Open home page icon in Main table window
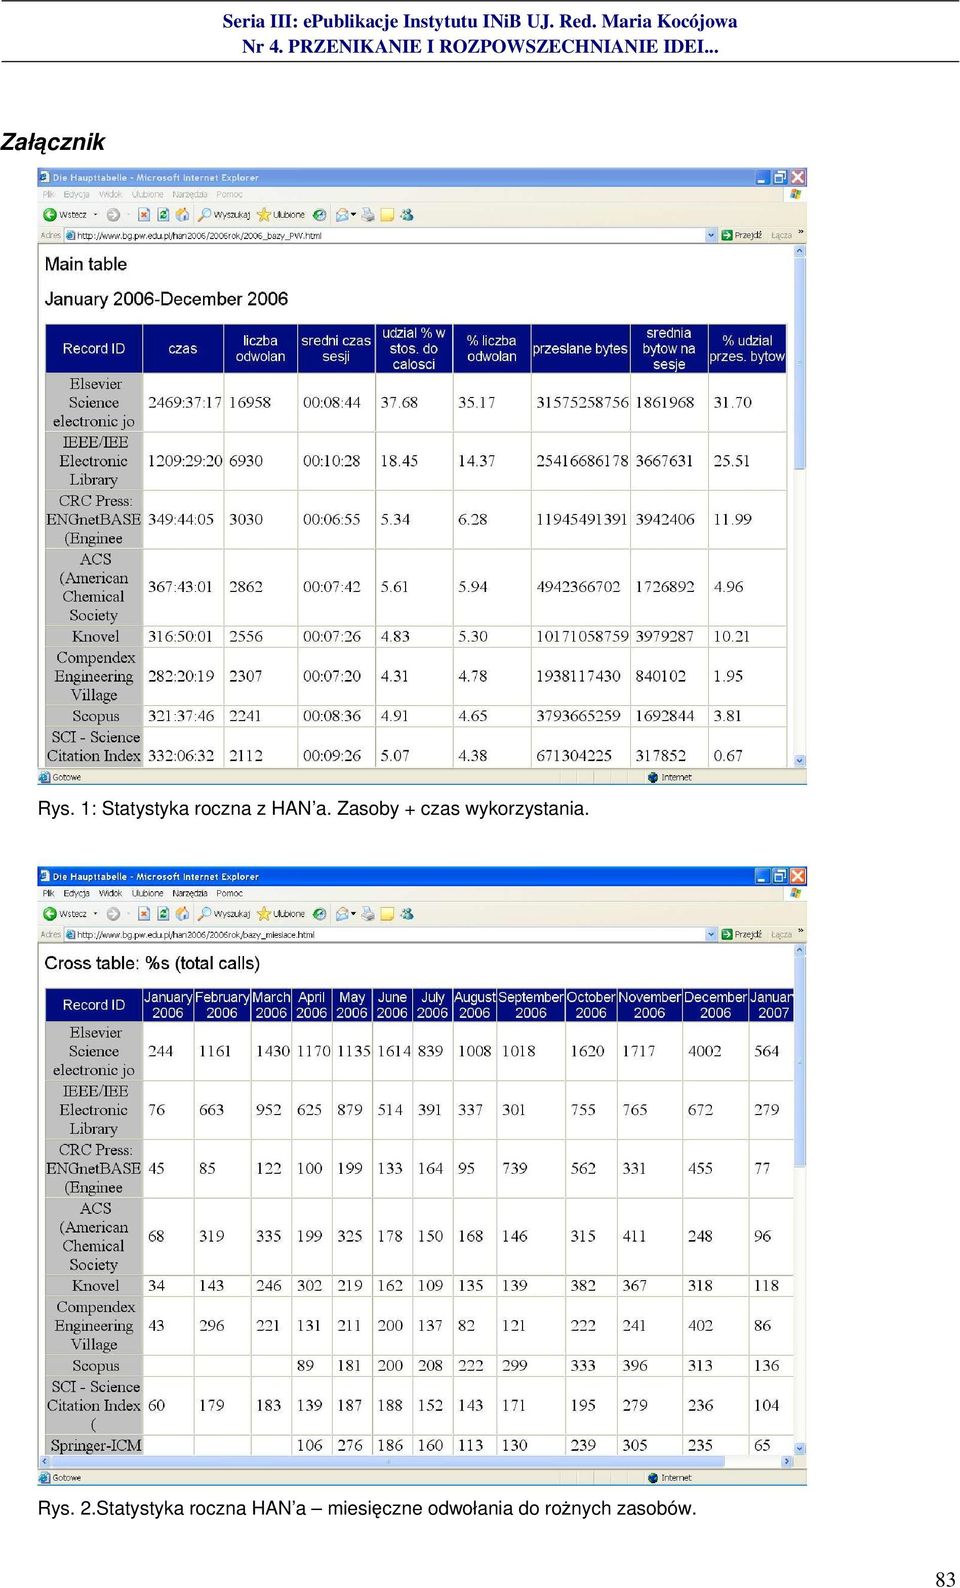 pyautogui.click(x=182, y=215)
